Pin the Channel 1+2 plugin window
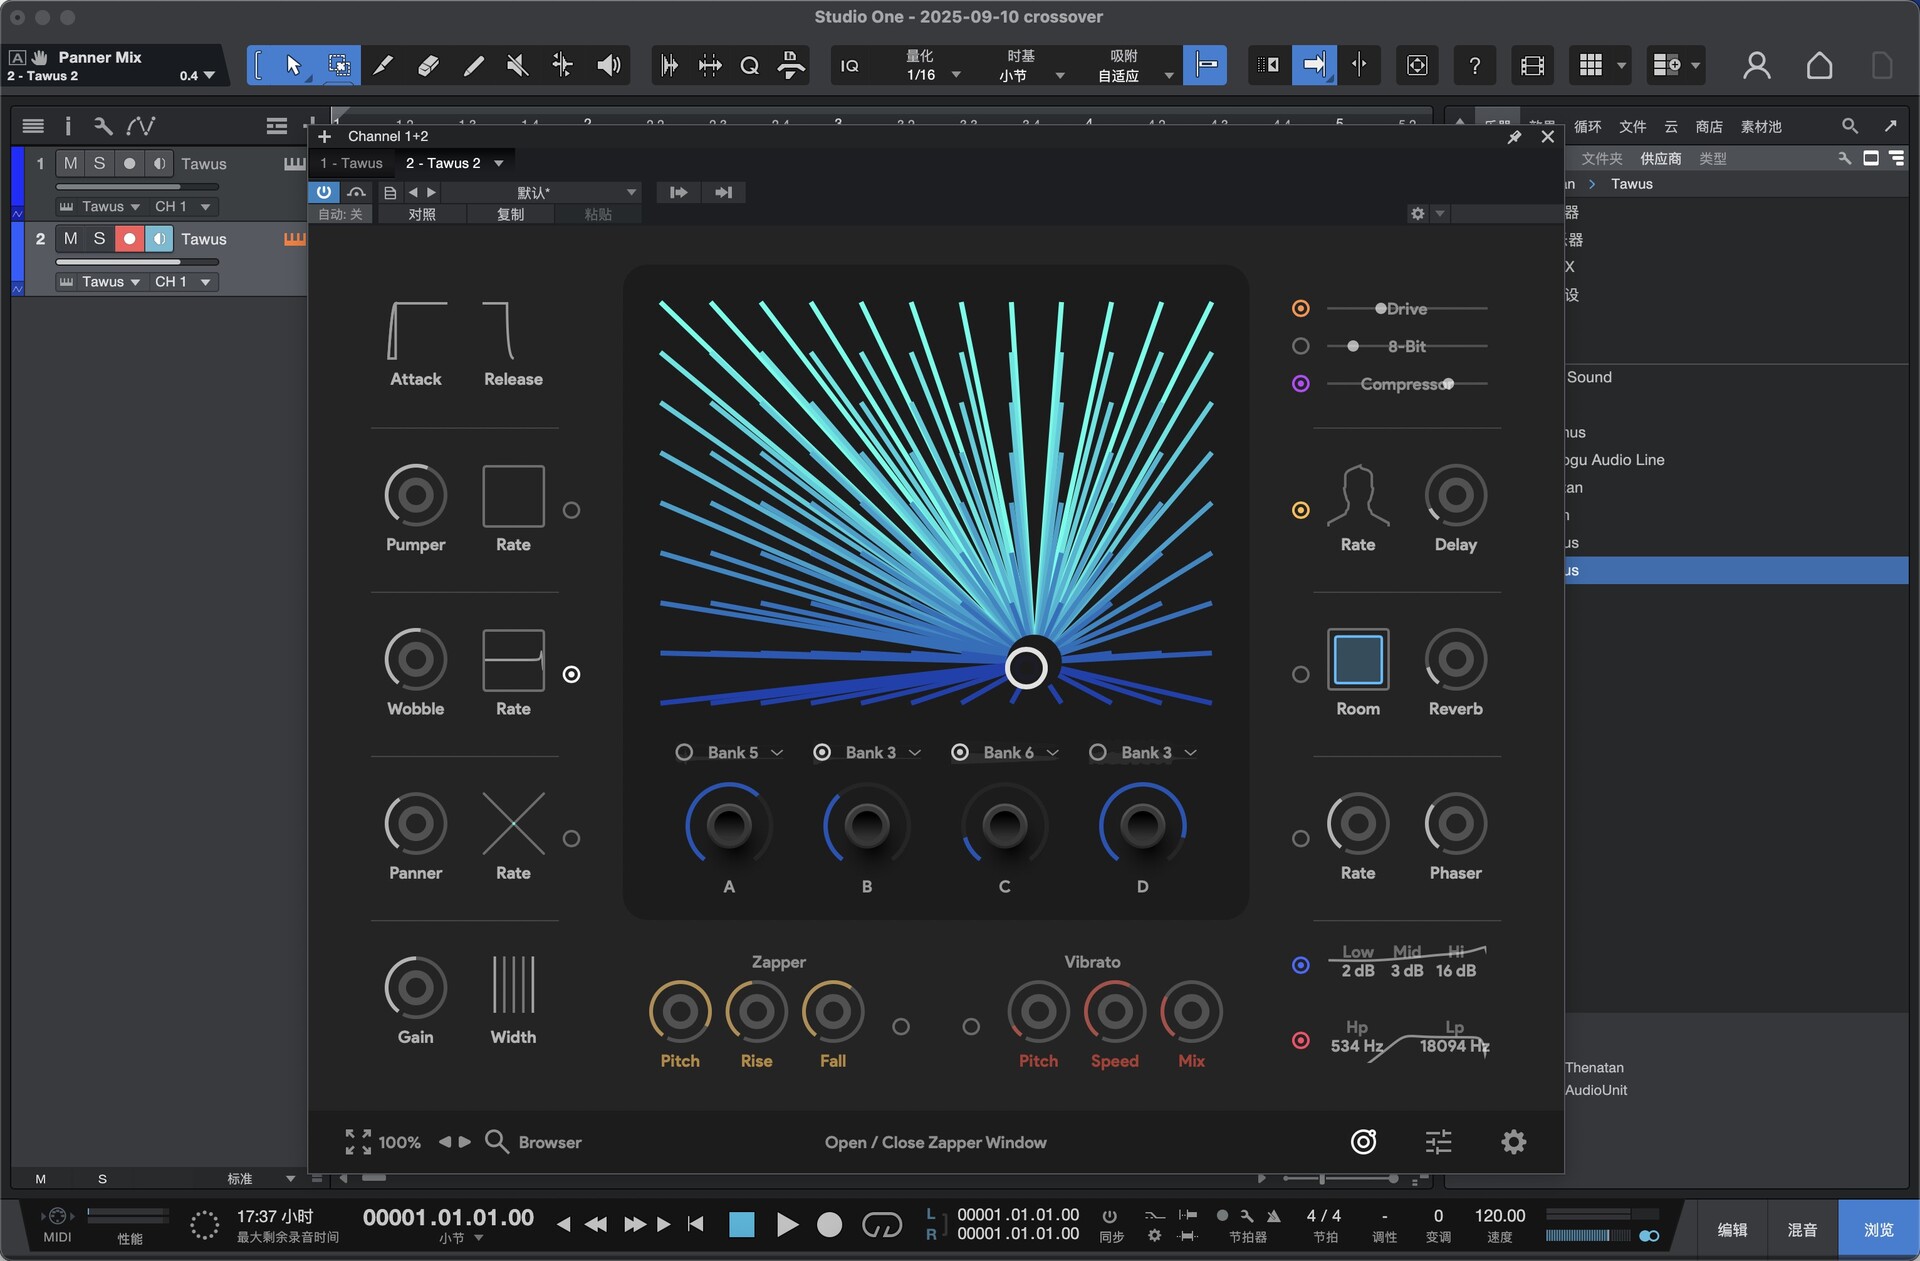1920x1261 pixels. tap(1514, 137)
